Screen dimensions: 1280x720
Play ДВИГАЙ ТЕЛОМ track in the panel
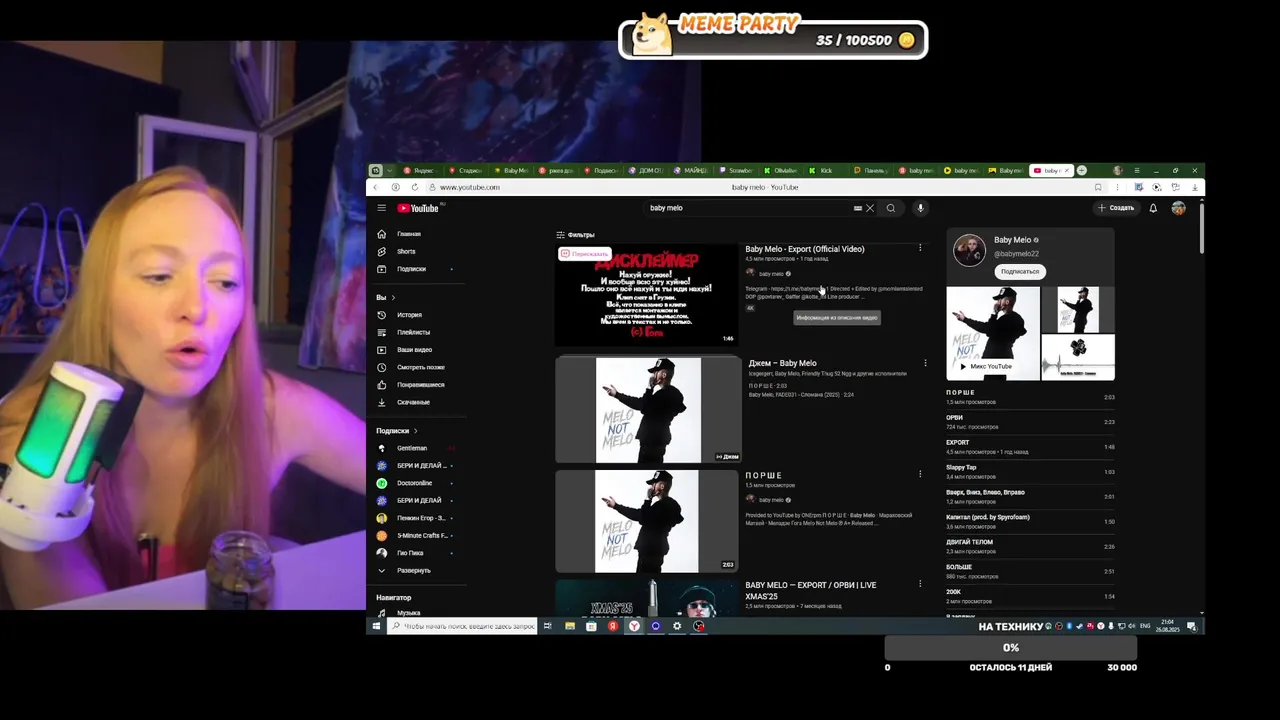[1030, 547]
